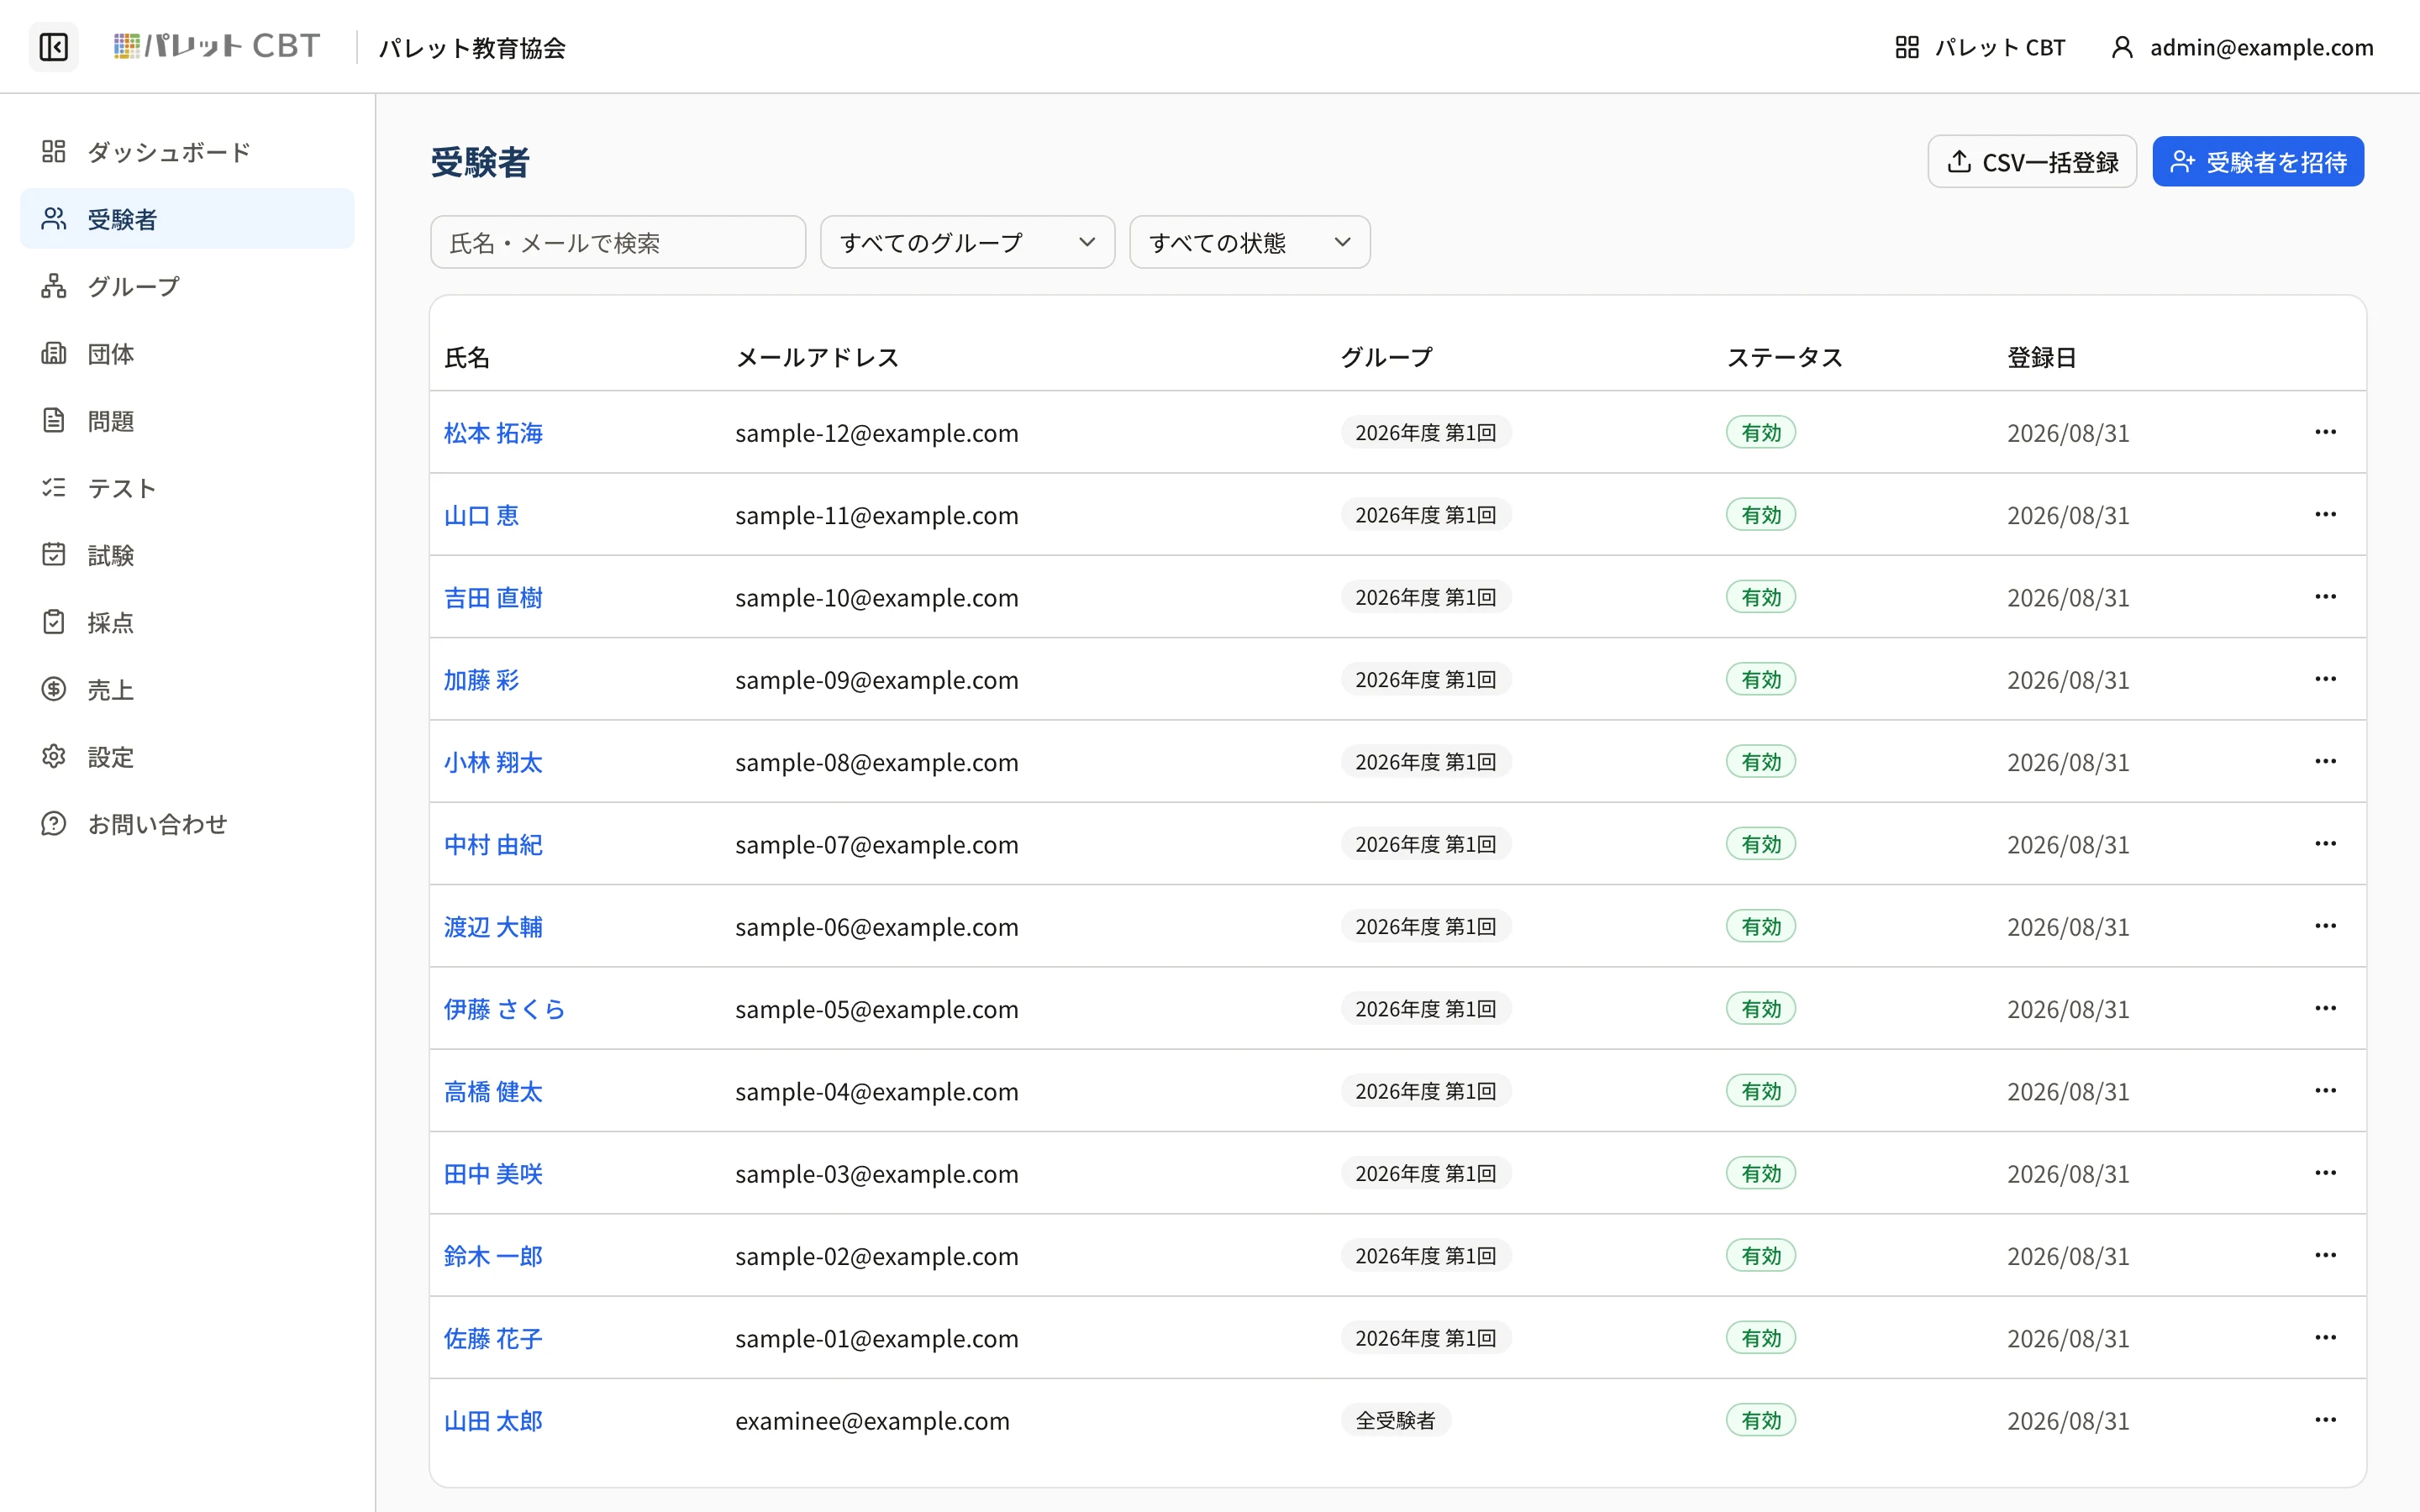The image size is (2420, 1512).
Task: Open the examinee 吉田 直樹
Action: [493, 598]
